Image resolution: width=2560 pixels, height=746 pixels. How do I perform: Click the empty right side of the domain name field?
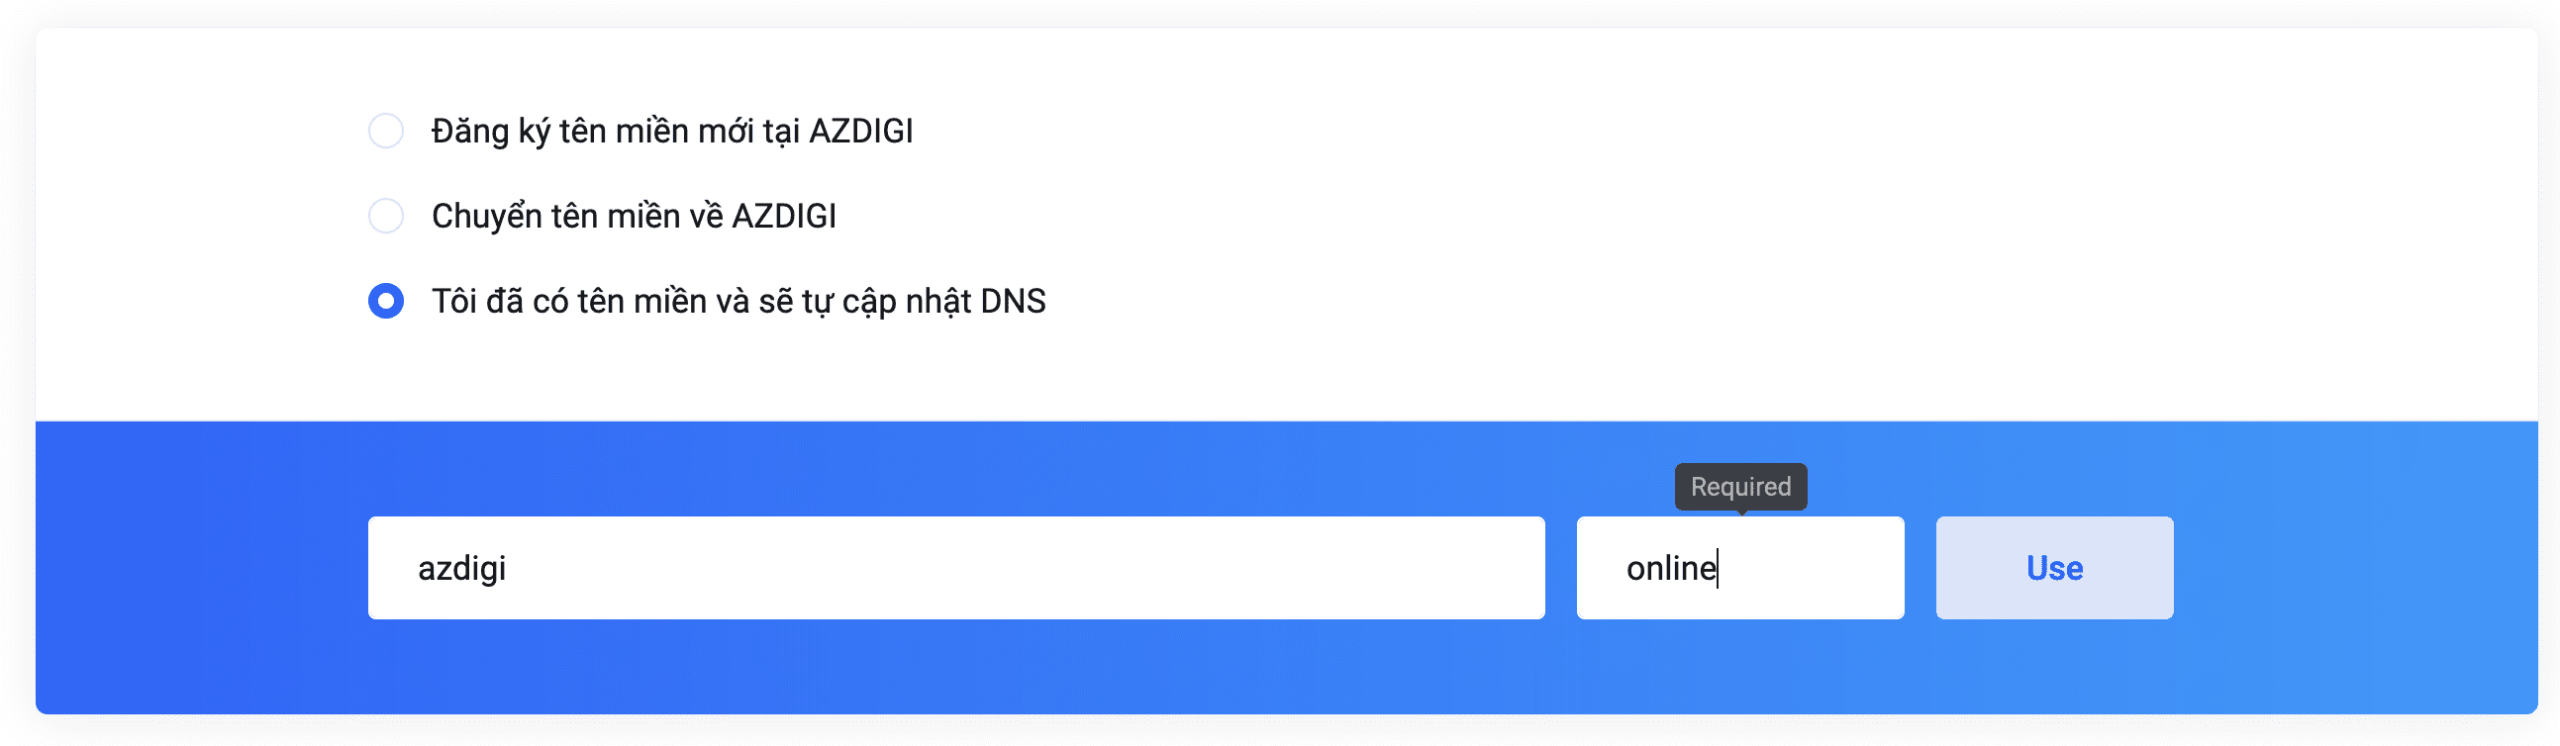pyautogui.click(x=1300, y=568)
